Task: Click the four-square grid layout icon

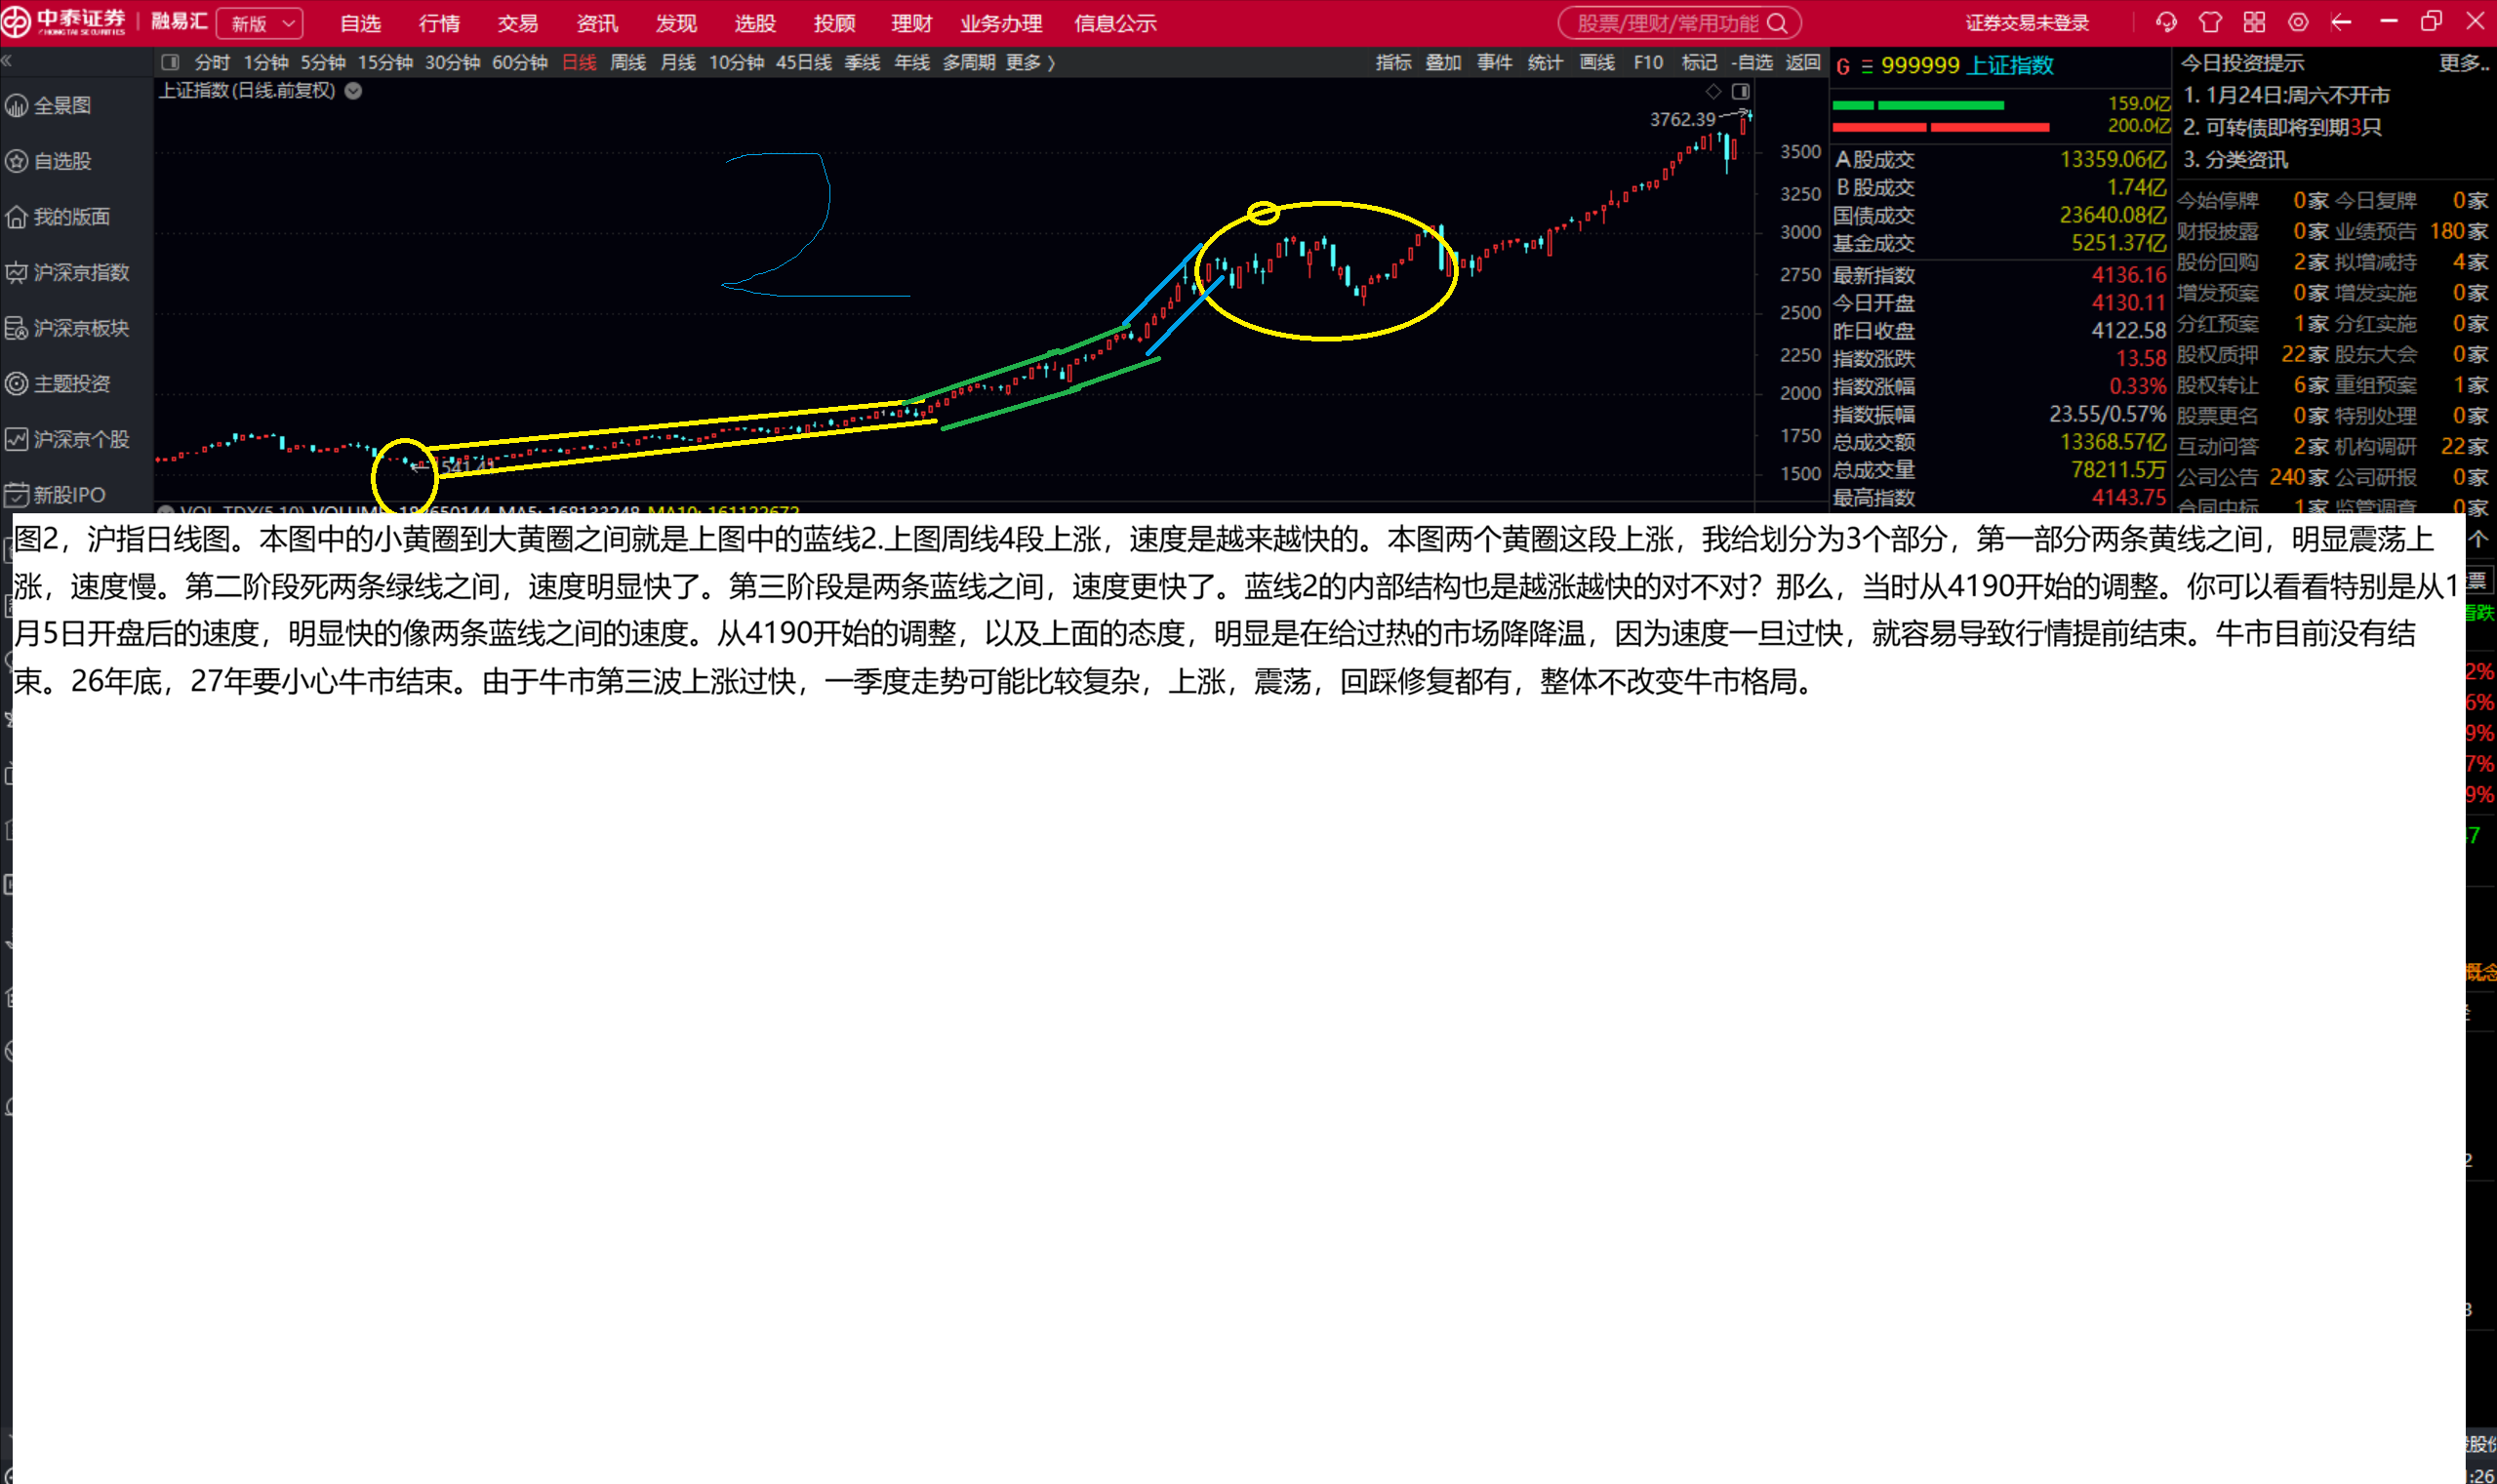Action: coord(2254,22)
